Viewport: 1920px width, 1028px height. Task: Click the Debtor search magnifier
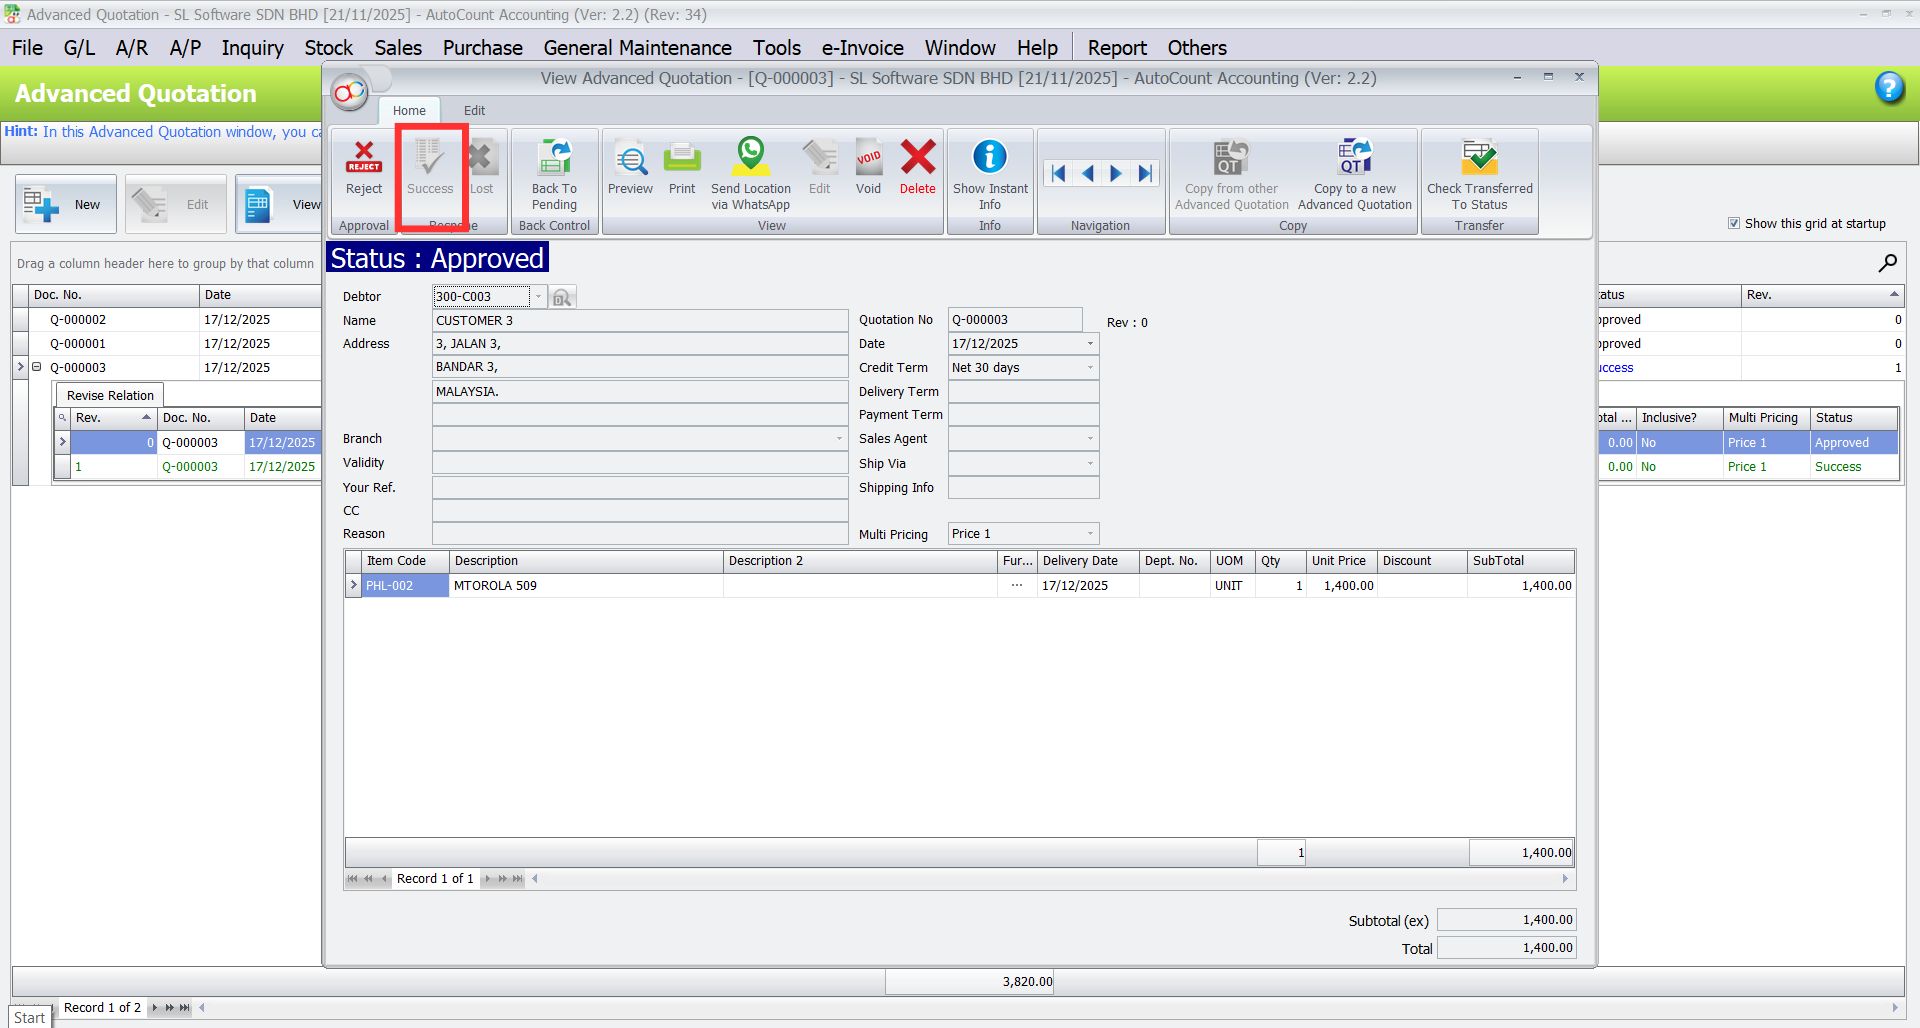[562, 297]
